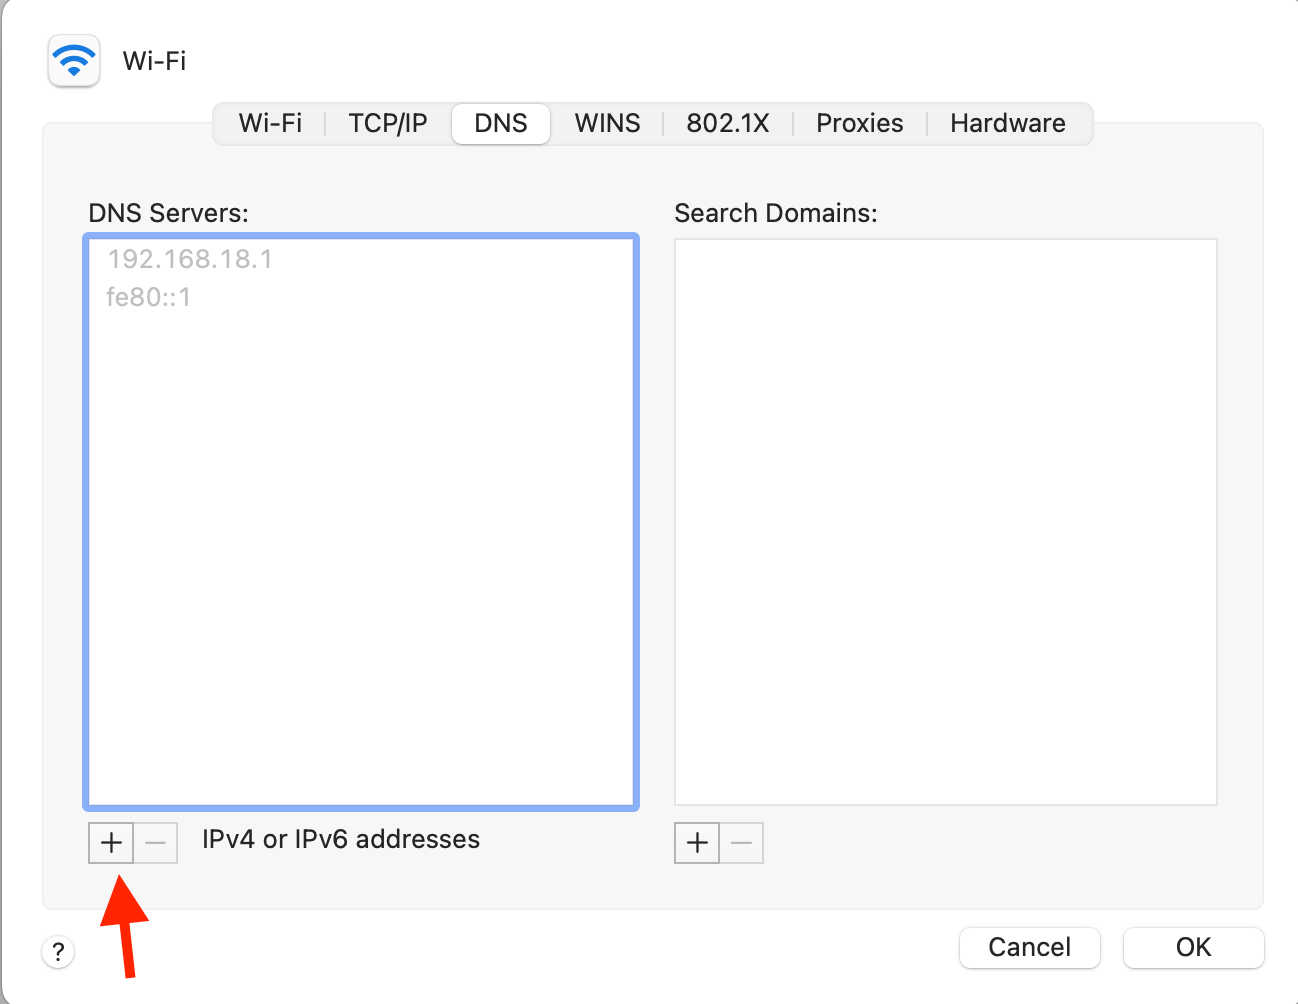Screen dimensions: 1298x1004
Task: Select the Hardware tab
Action: [1007, 122]
